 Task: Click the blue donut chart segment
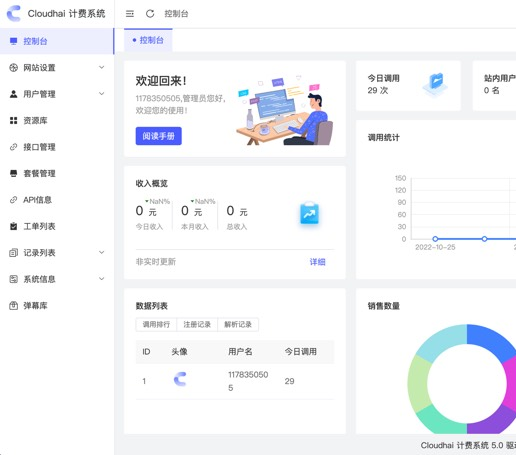point(489,341)
